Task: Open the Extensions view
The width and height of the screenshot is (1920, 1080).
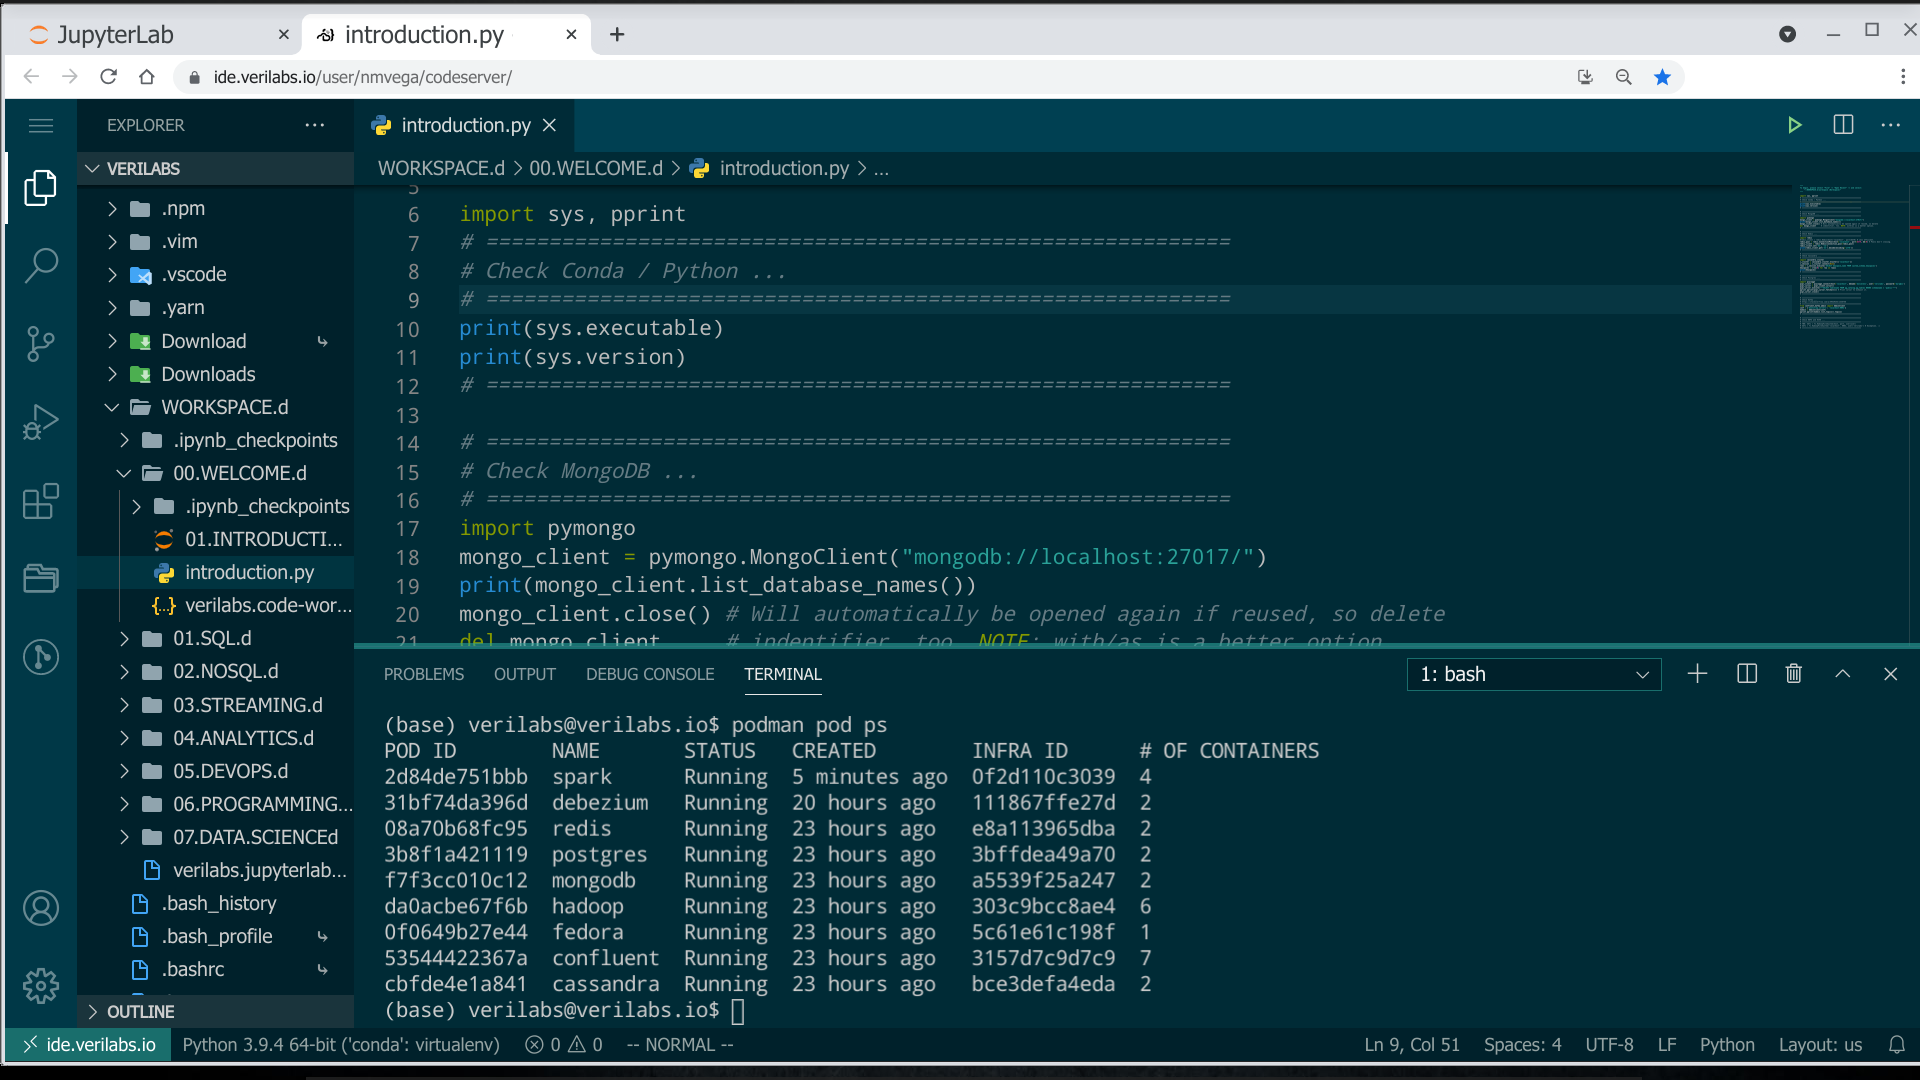Action: (x=41, y=501)
